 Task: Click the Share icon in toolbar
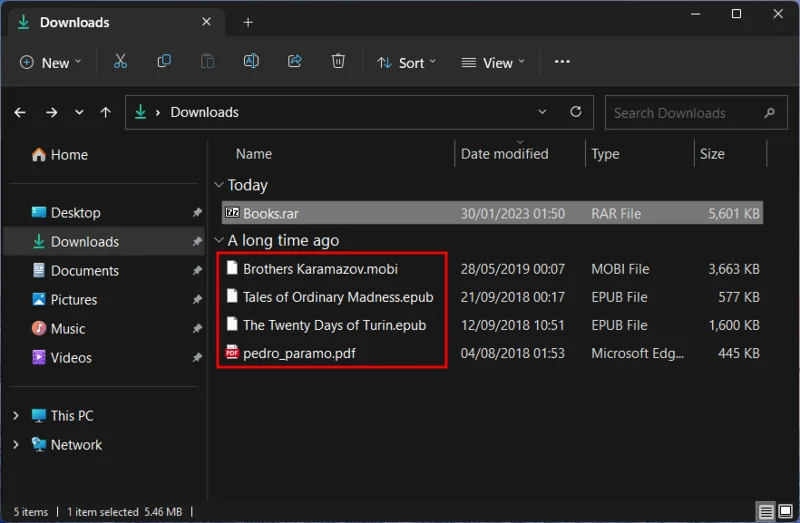click(x=295, y=62)
